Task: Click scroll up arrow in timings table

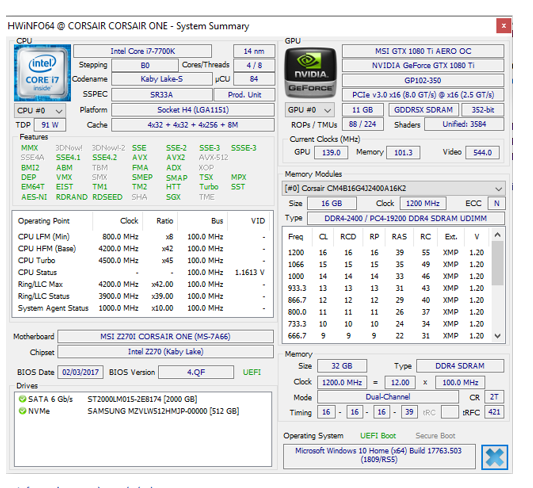Action: (x=498, y=235)
